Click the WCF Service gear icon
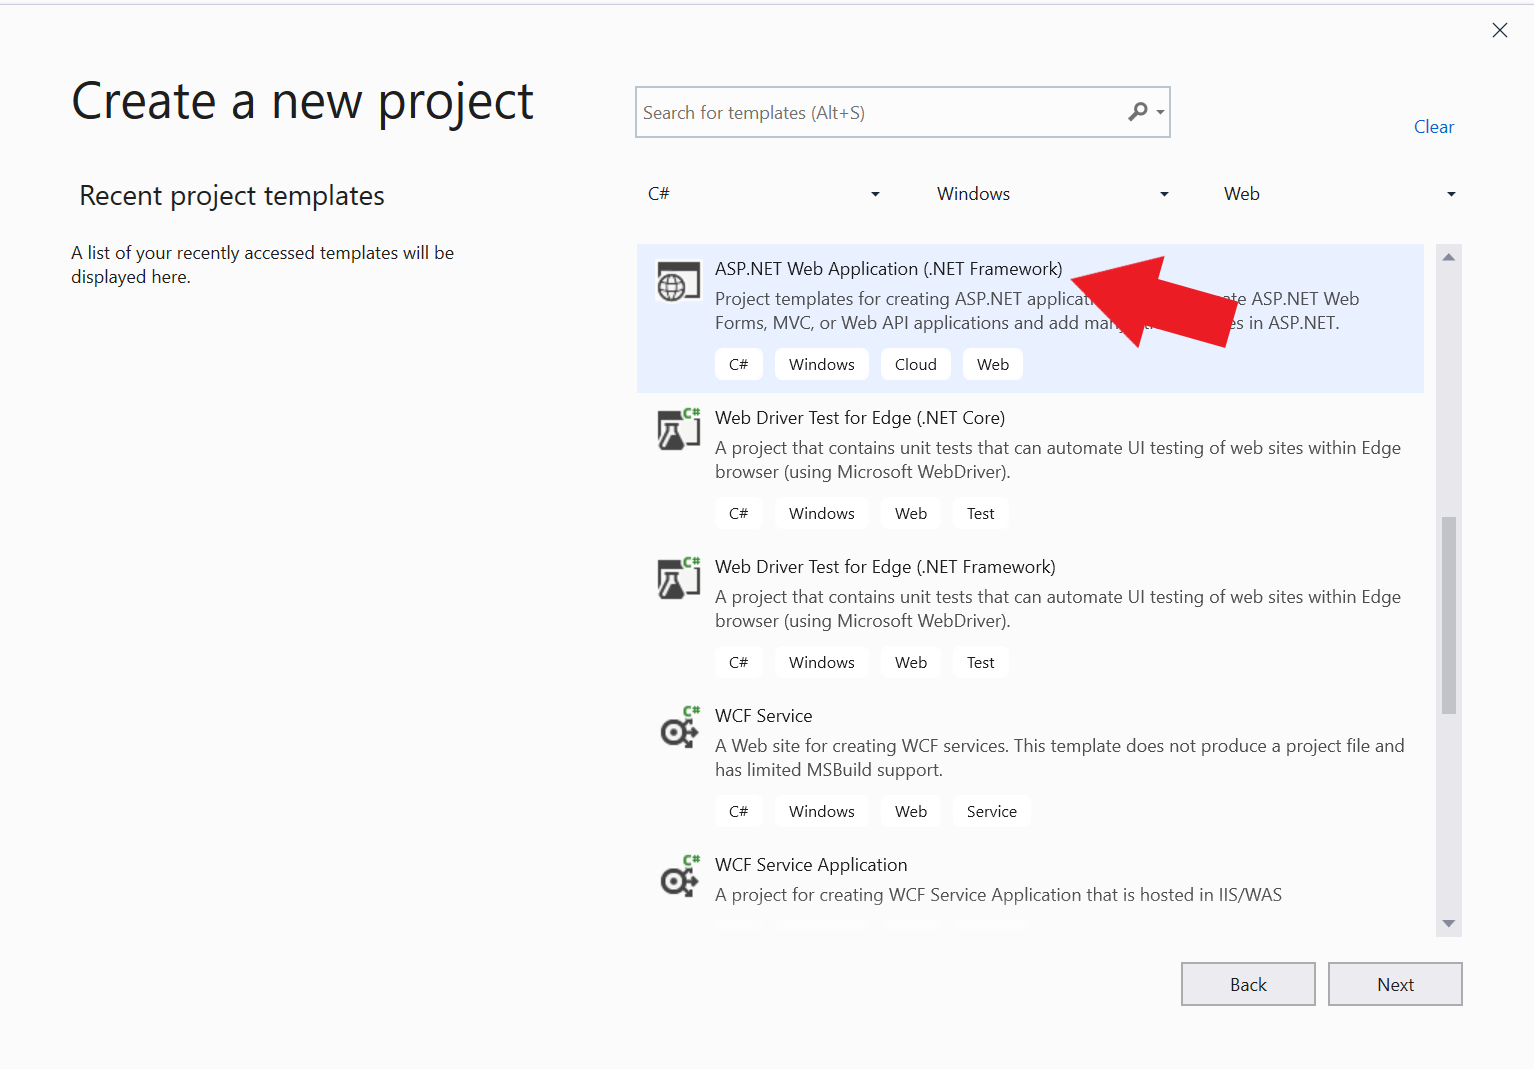This screenshot has height=1069, width=1534. coord(678,729)
